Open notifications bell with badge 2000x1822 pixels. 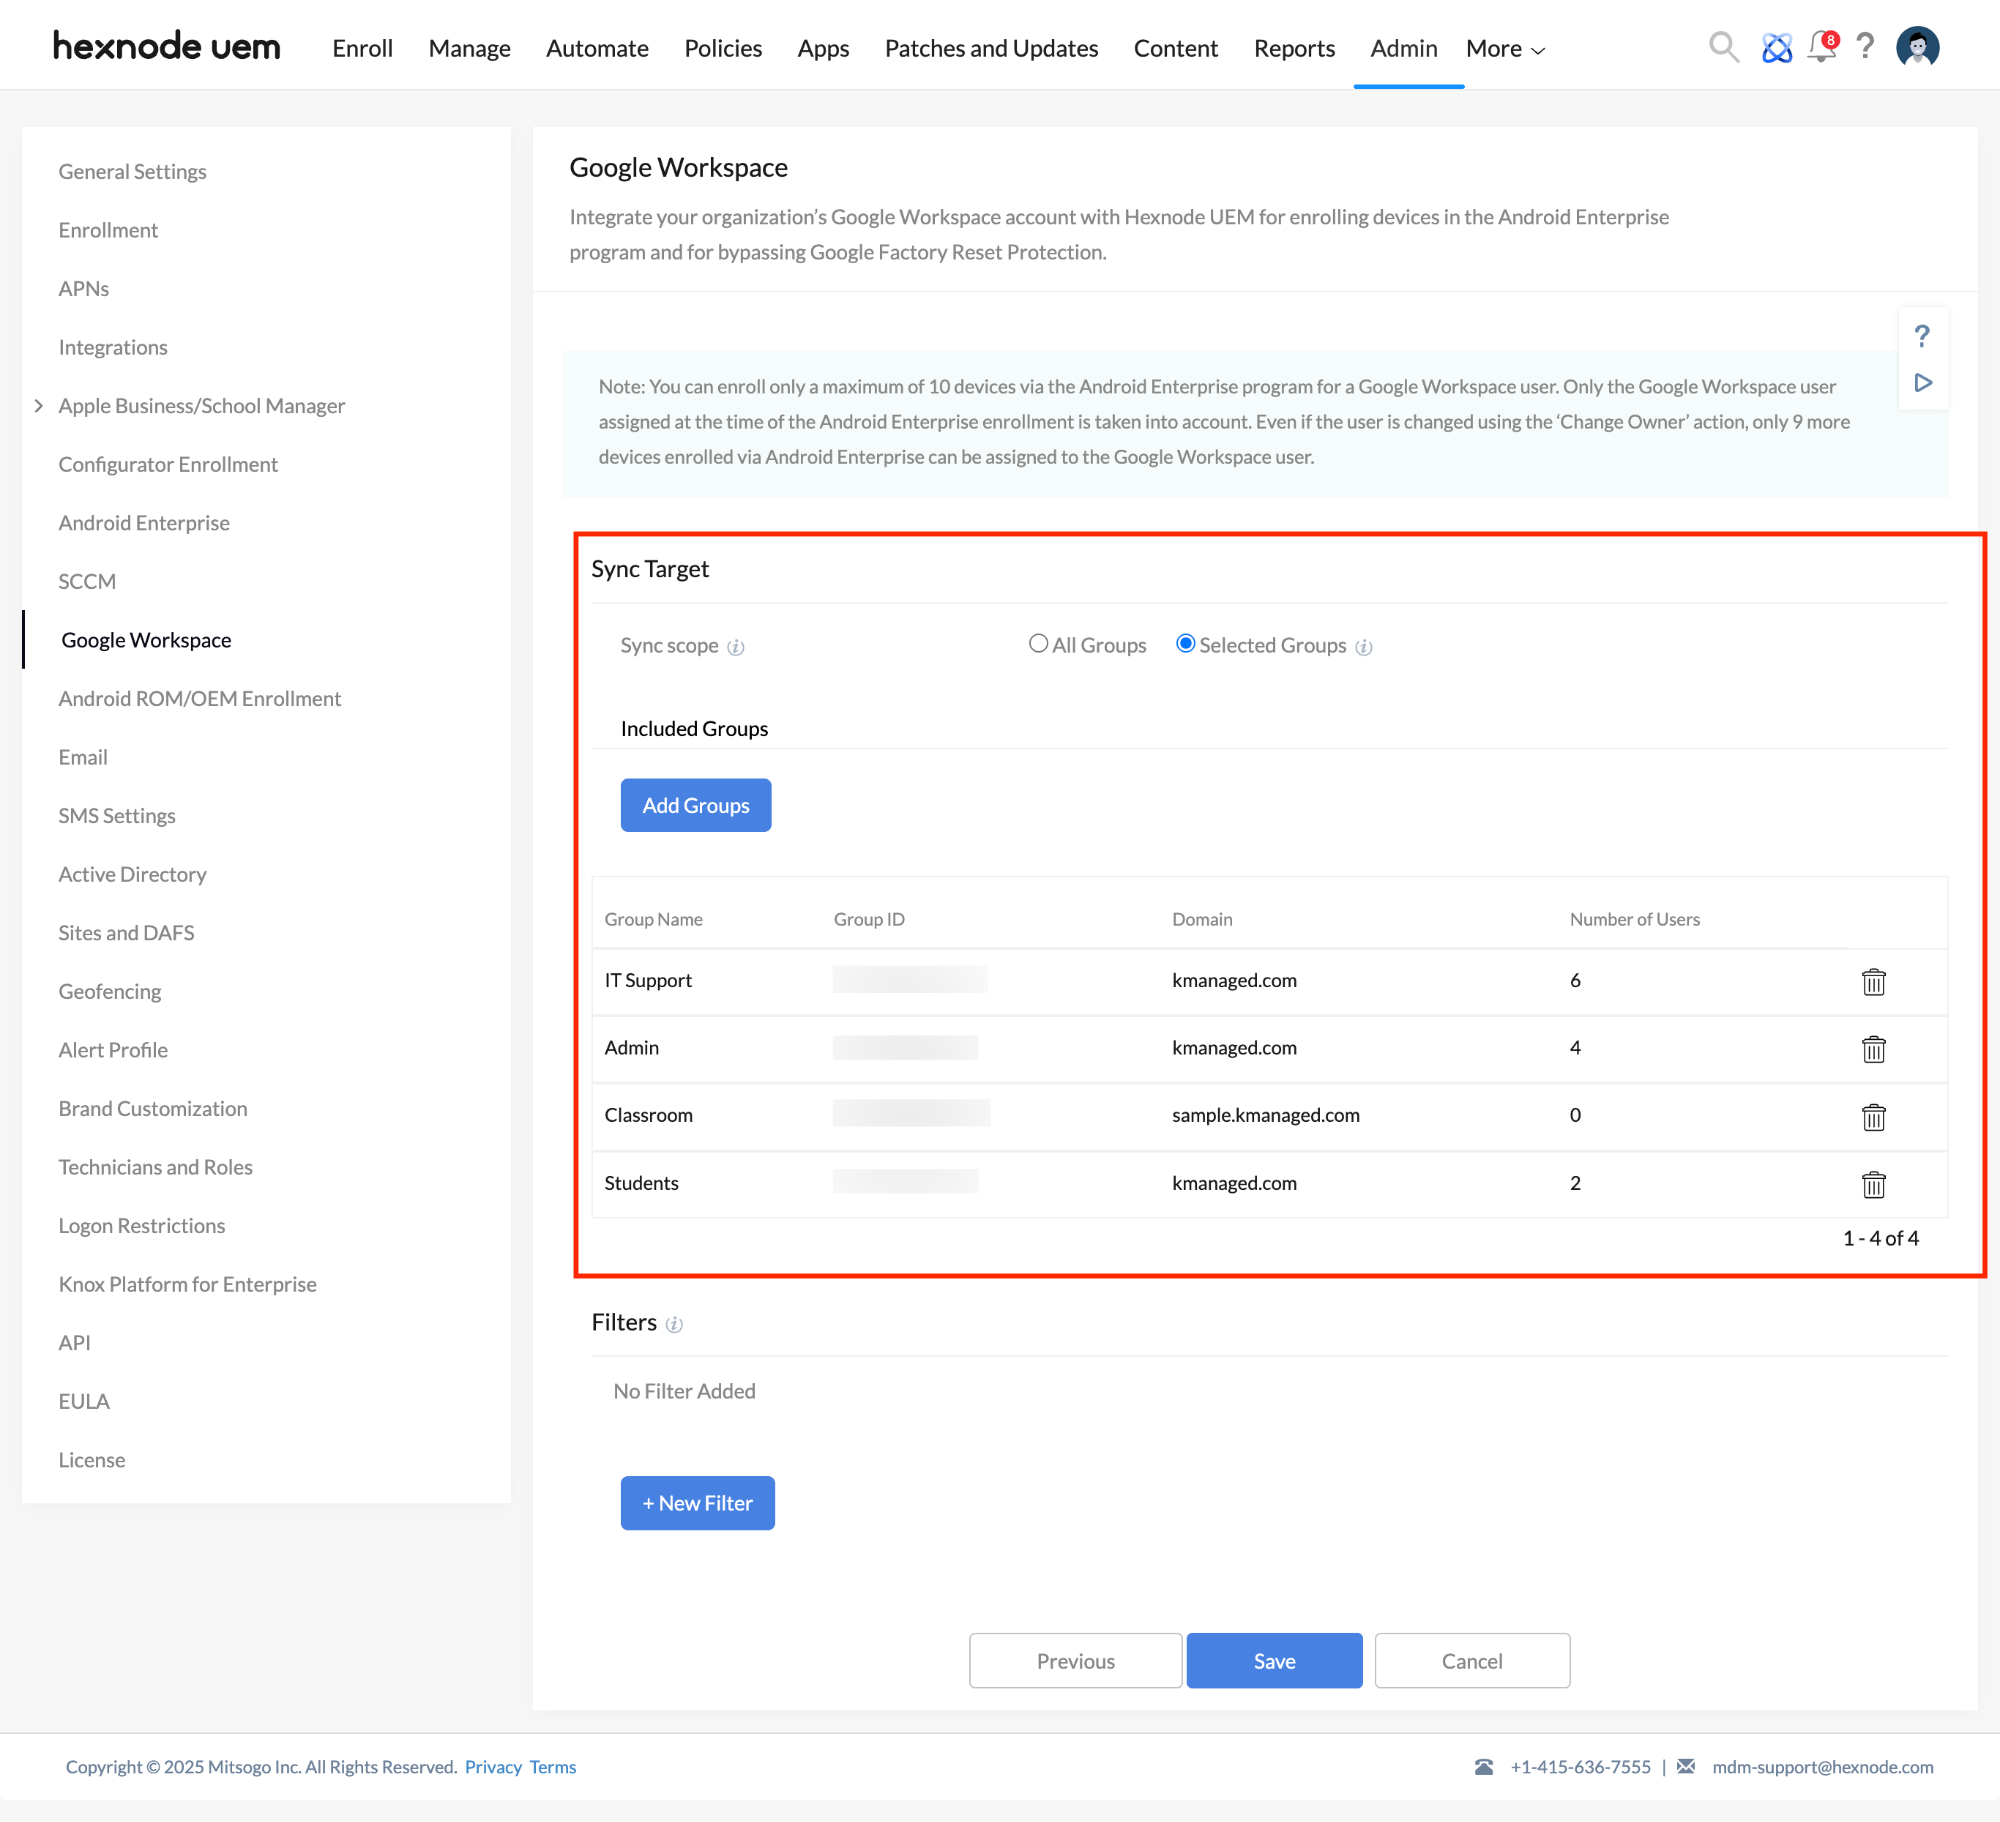click(1822, 47)
